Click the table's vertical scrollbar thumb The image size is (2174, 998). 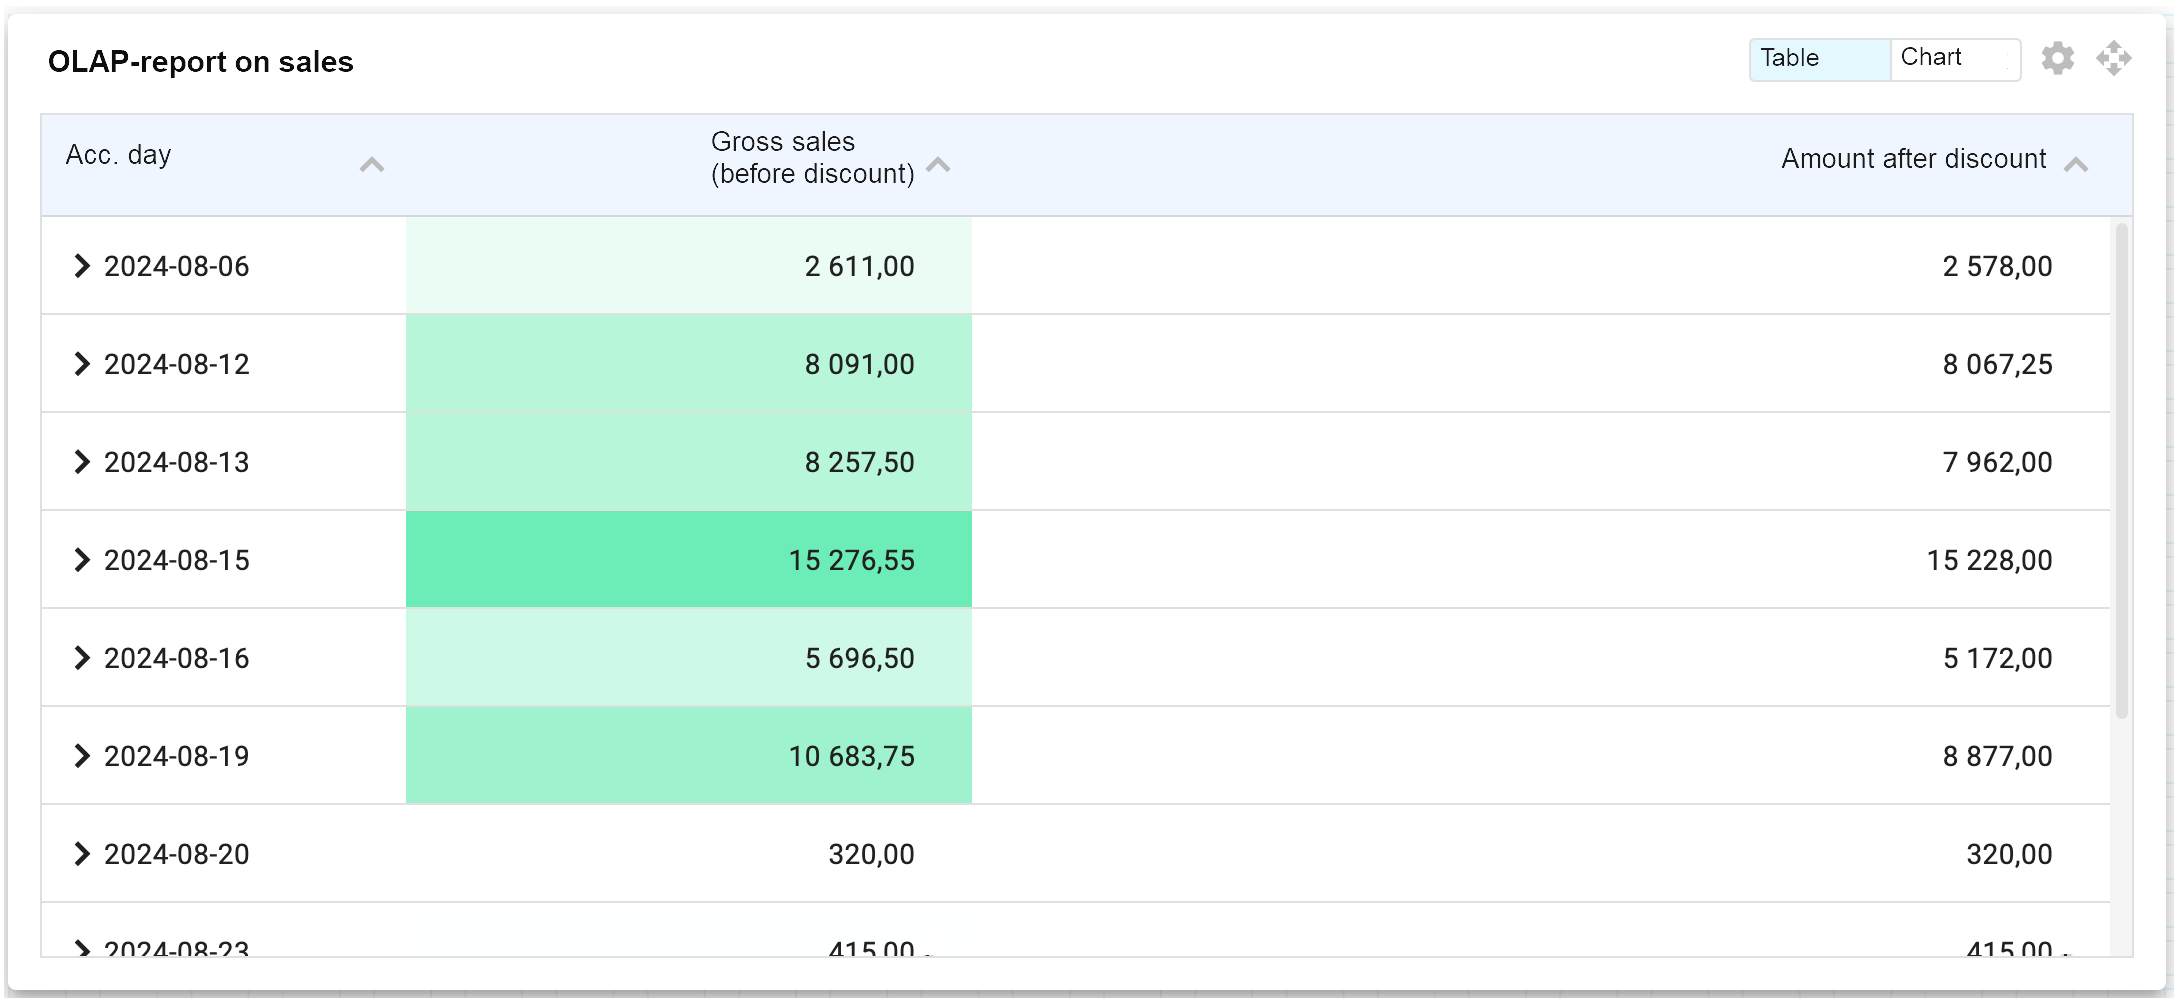(x=2121, y=470)
